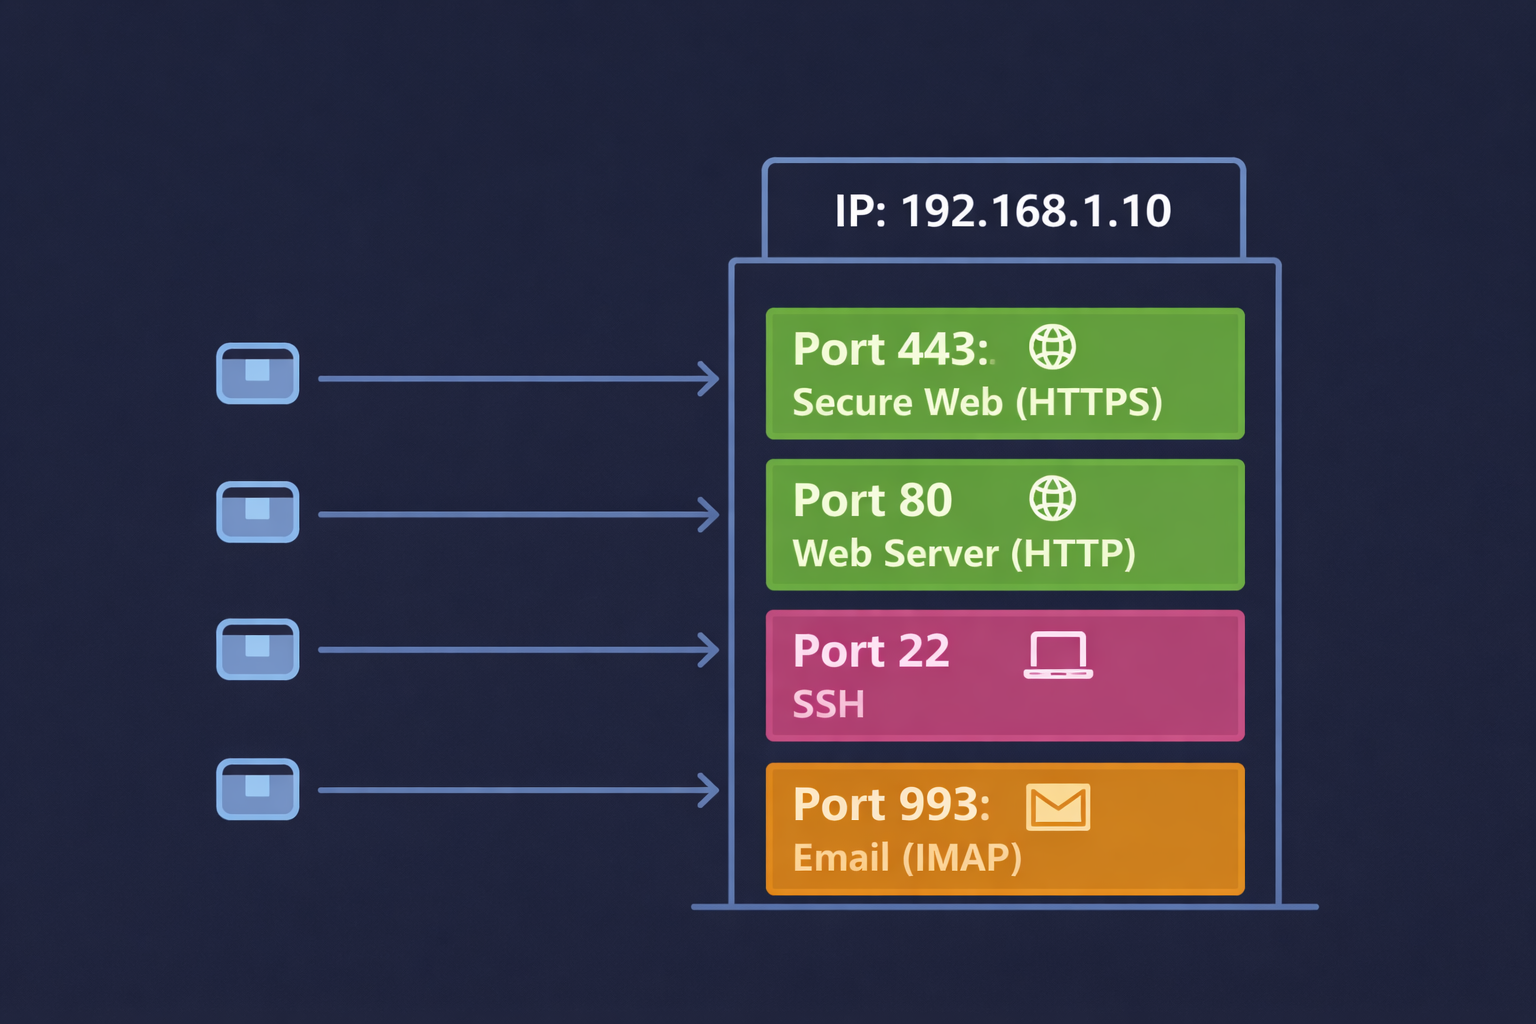The width and height of the screenshot is (1536, 1024).
Task: Select the "Email (IMAP)" label
Action: coord(907,857)
